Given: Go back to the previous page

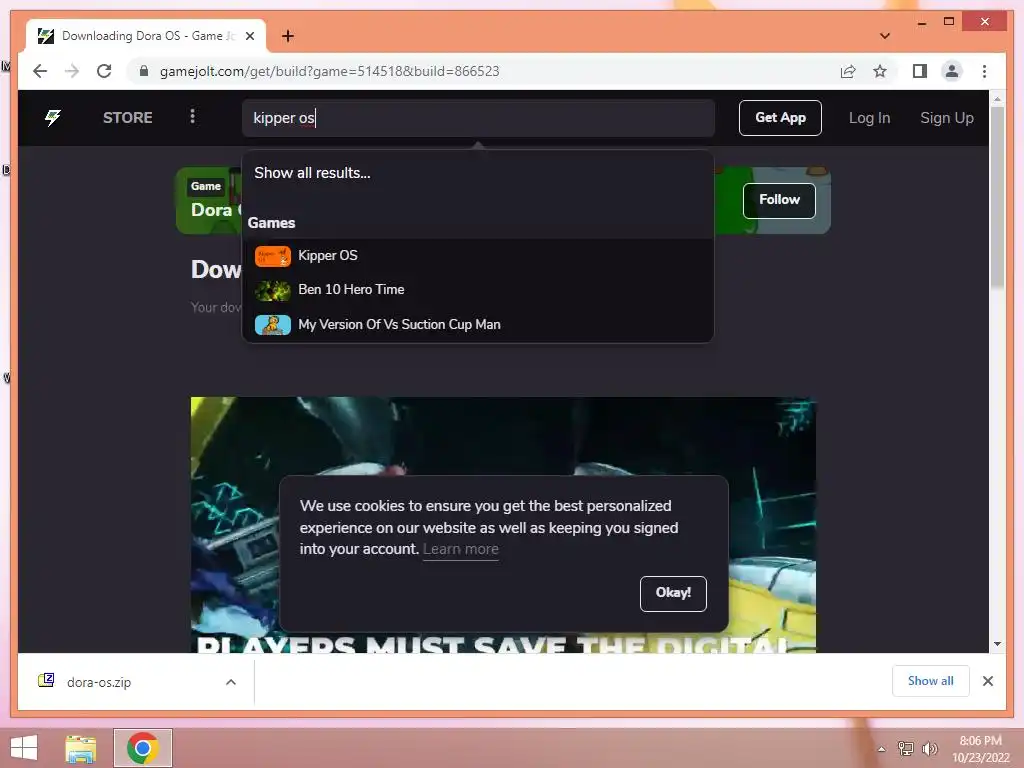Looking at the screenshot, I should pos(40,71).
